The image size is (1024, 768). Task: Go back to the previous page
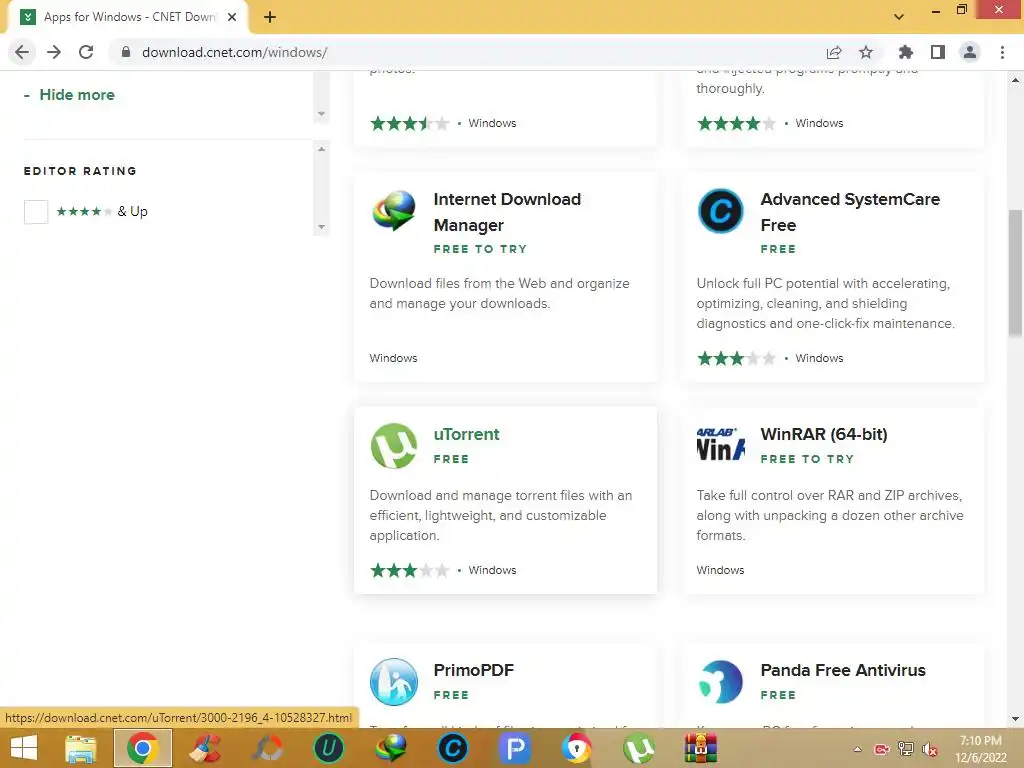22,52
